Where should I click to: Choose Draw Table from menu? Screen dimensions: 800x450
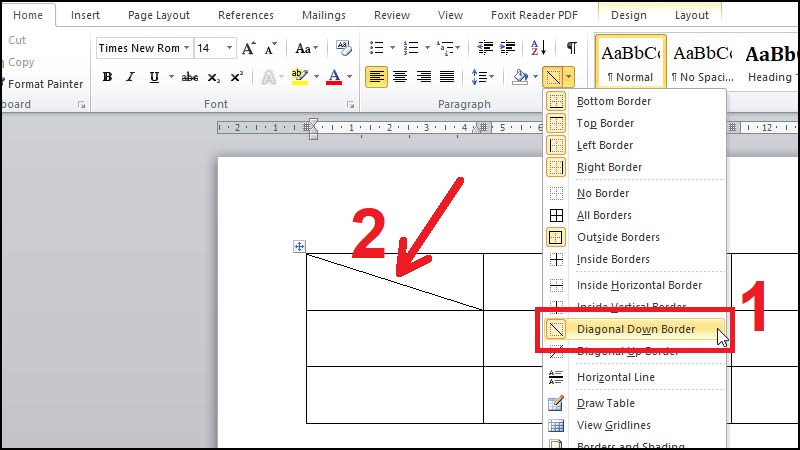[x=635, y=403]
